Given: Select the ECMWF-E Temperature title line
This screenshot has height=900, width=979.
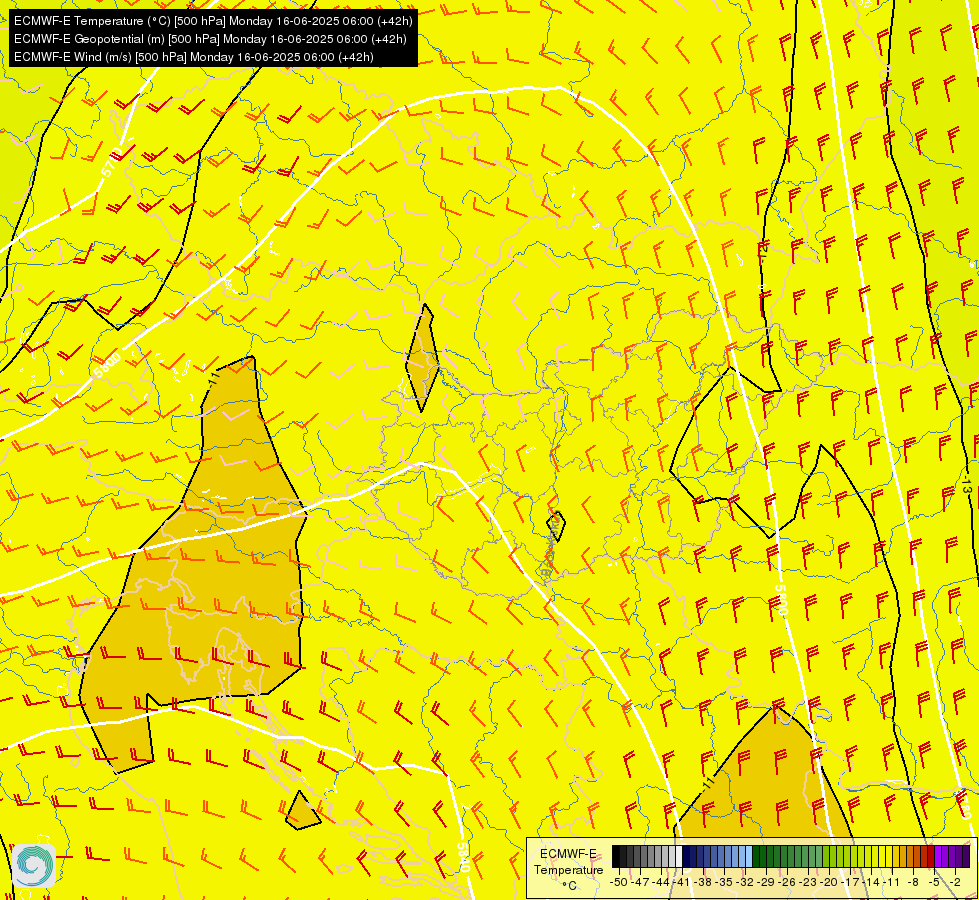Looking at the screenshot, I should pos(213,21).
